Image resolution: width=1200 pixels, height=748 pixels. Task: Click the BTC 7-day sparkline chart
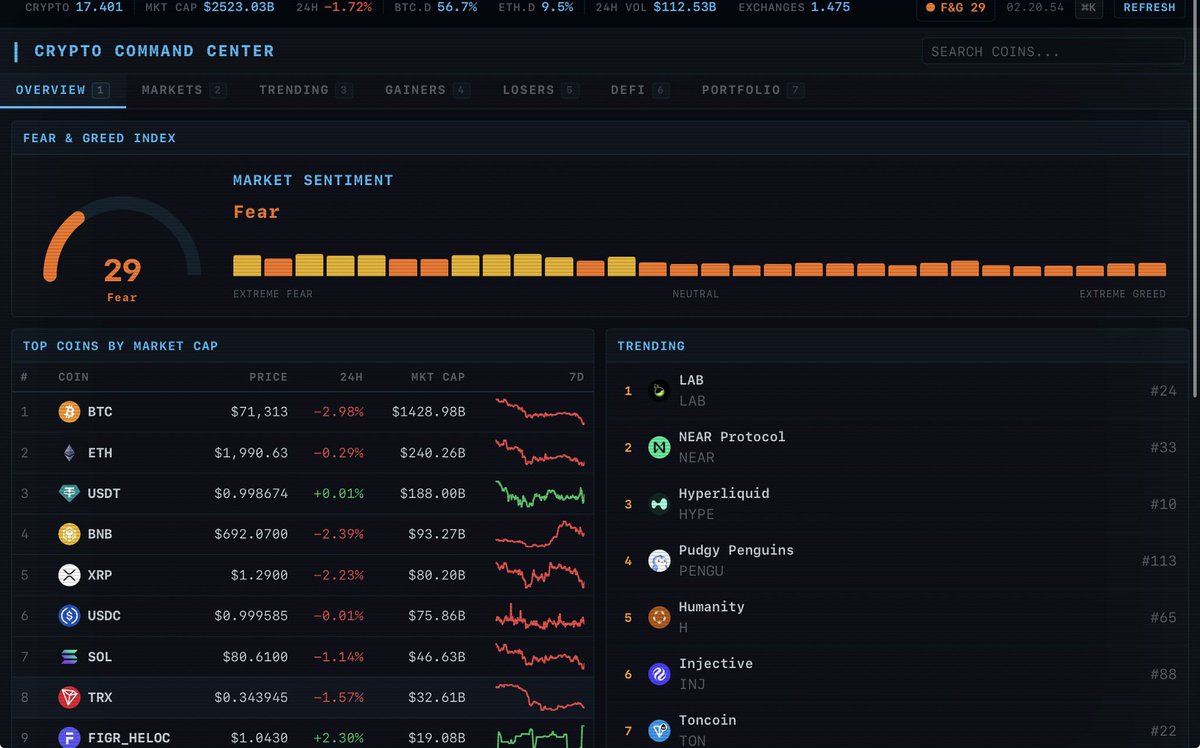[x=540, y=411]
